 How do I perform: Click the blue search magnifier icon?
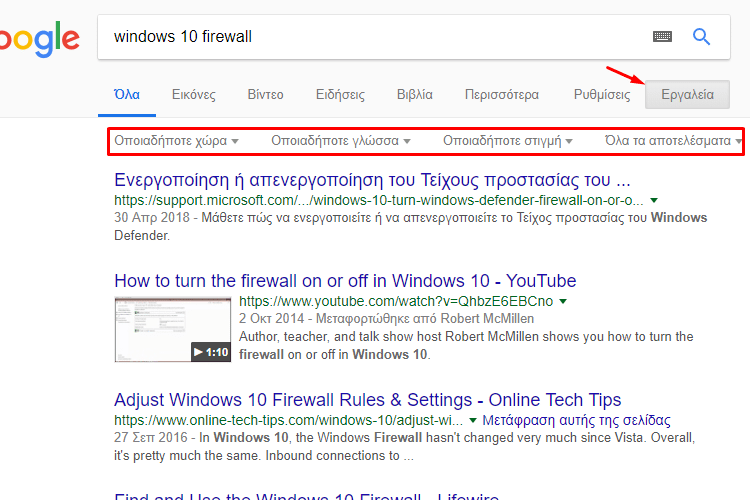(x=701, y=36)
